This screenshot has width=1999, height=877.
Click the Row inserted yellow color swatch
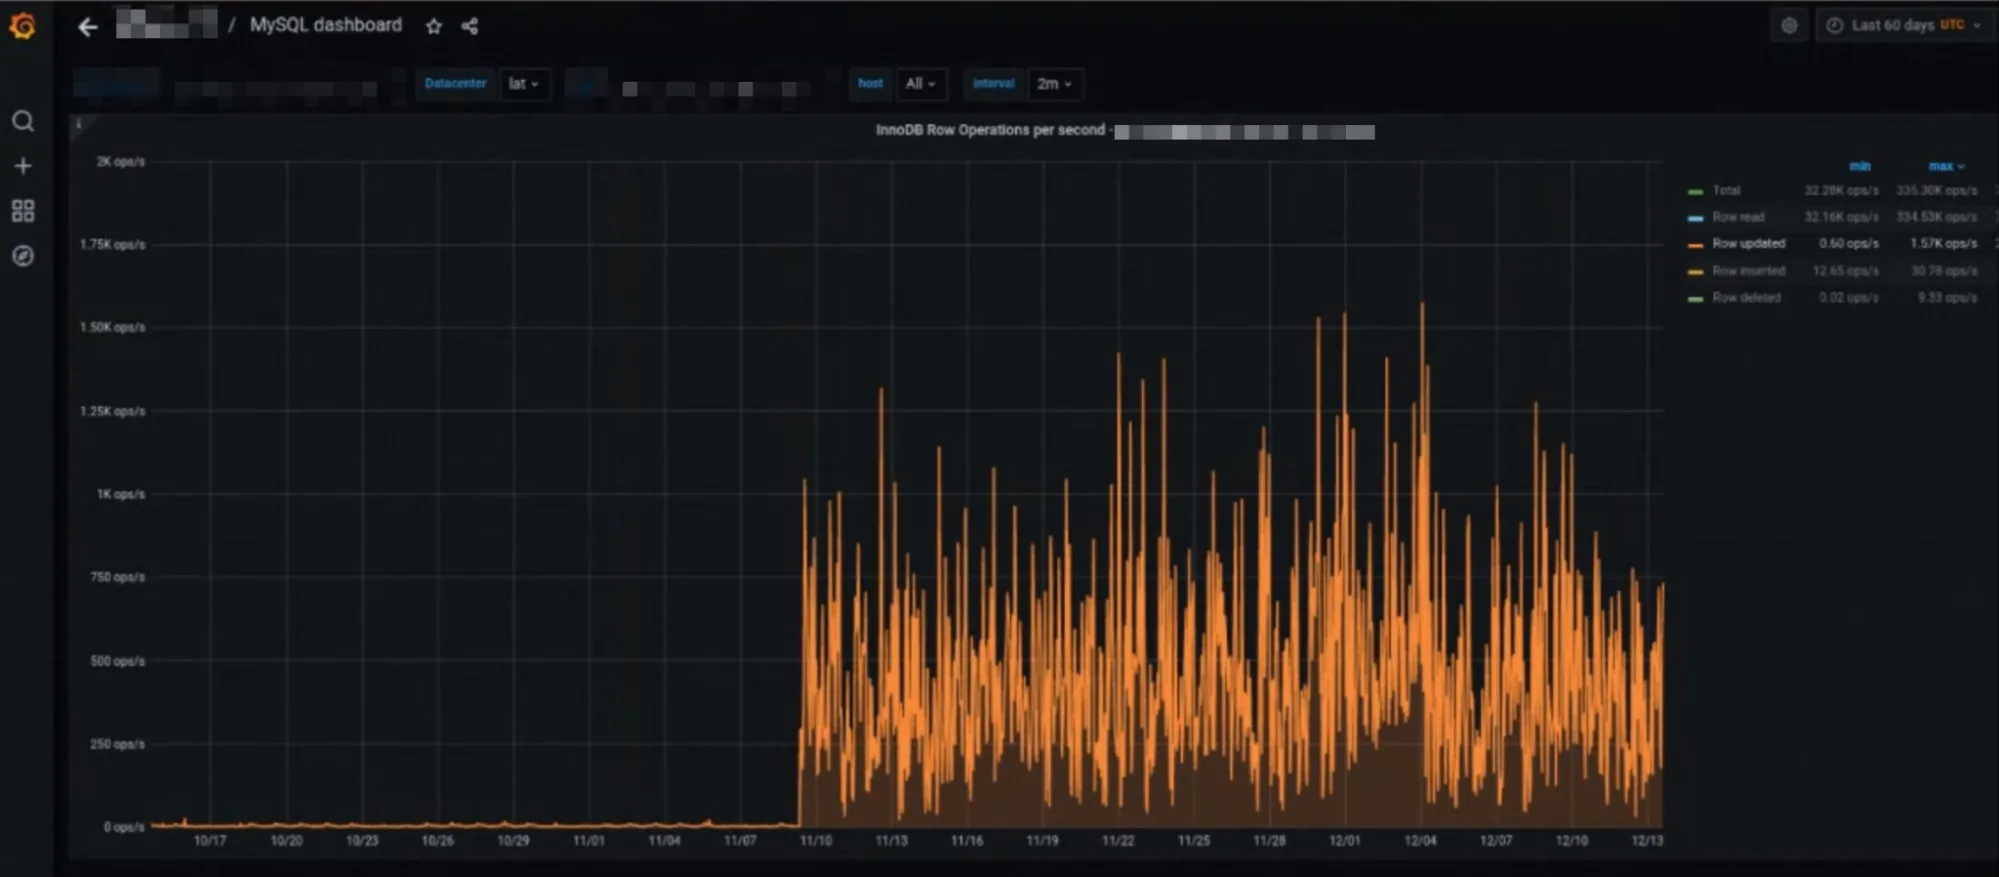1695,272
